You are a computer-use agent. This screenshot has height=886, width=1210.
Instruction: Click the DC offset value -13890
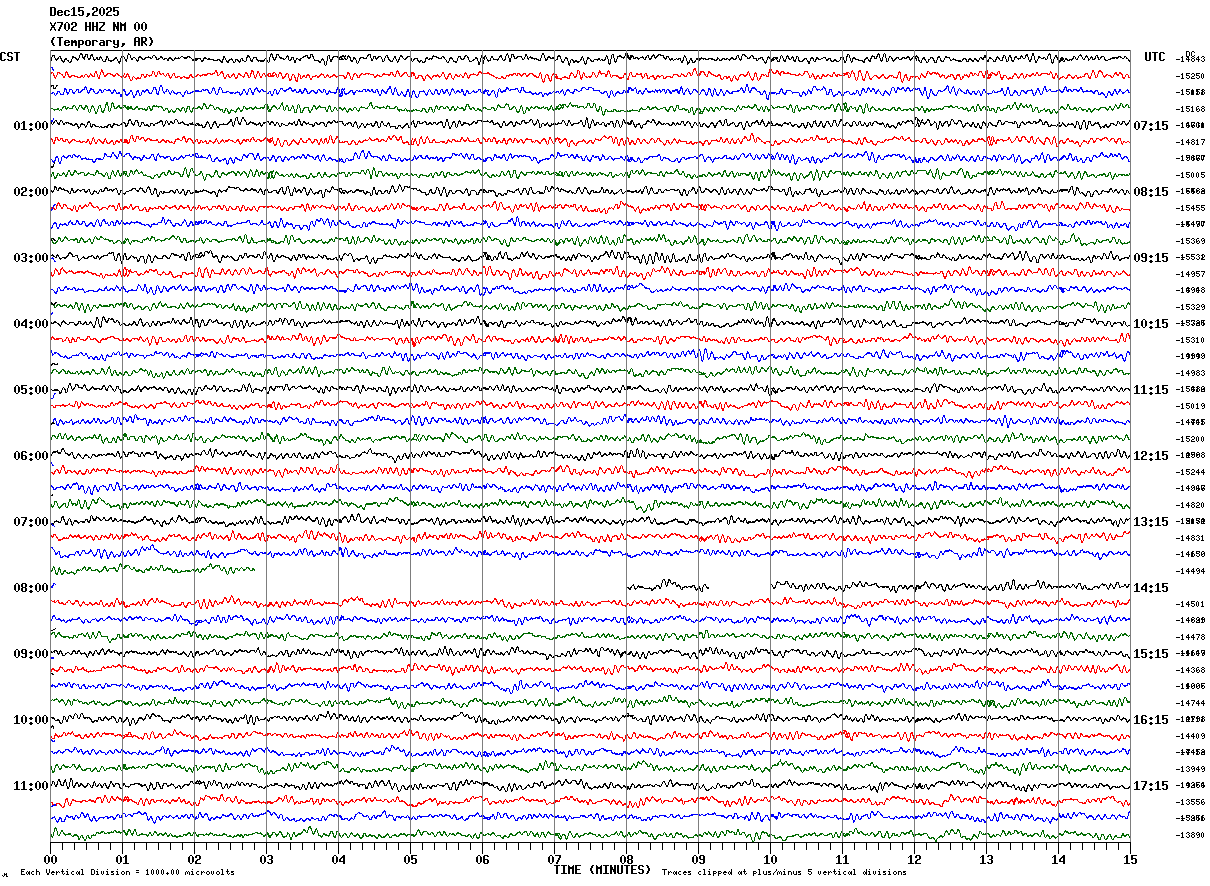[1191, 835]
